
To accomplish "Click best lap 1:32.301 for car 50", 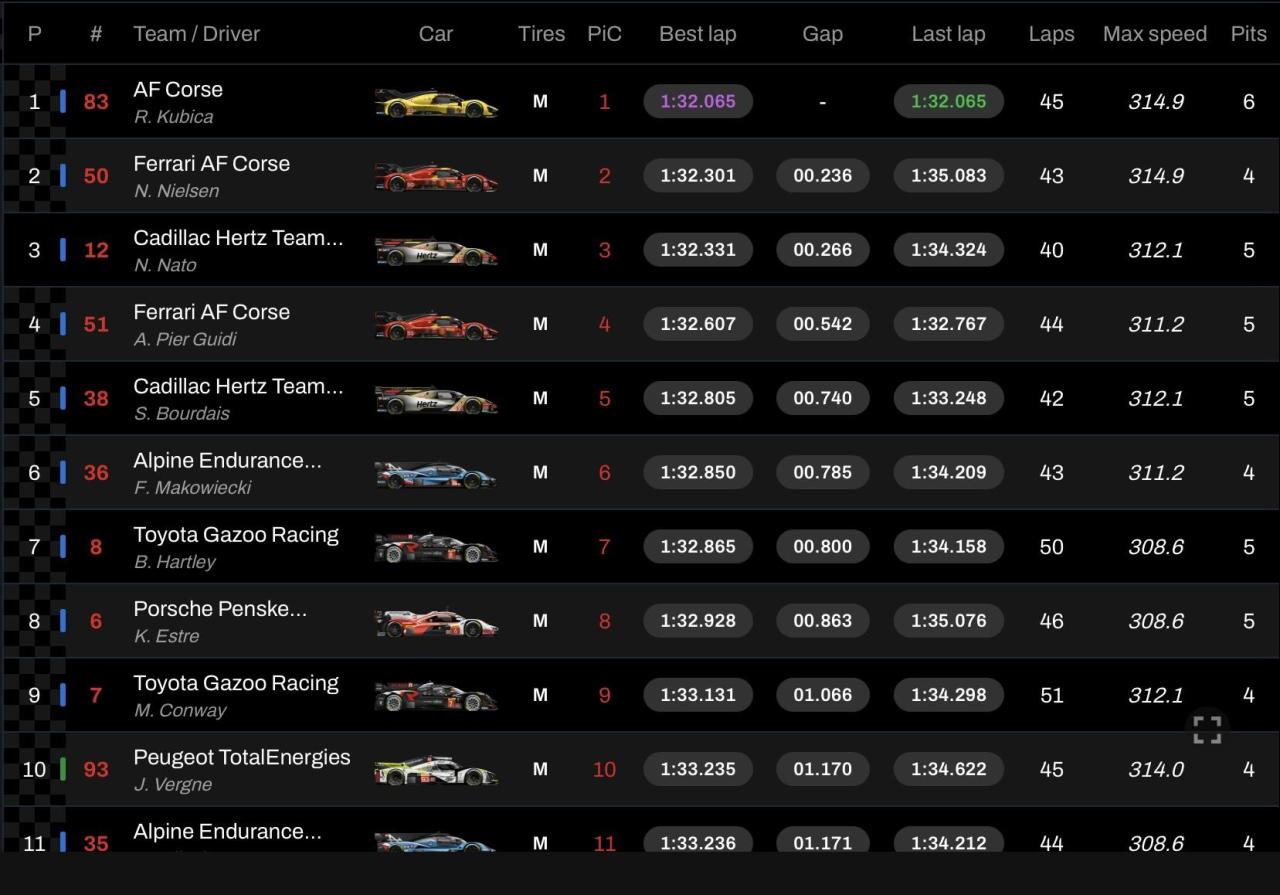I will pos(698,175).
